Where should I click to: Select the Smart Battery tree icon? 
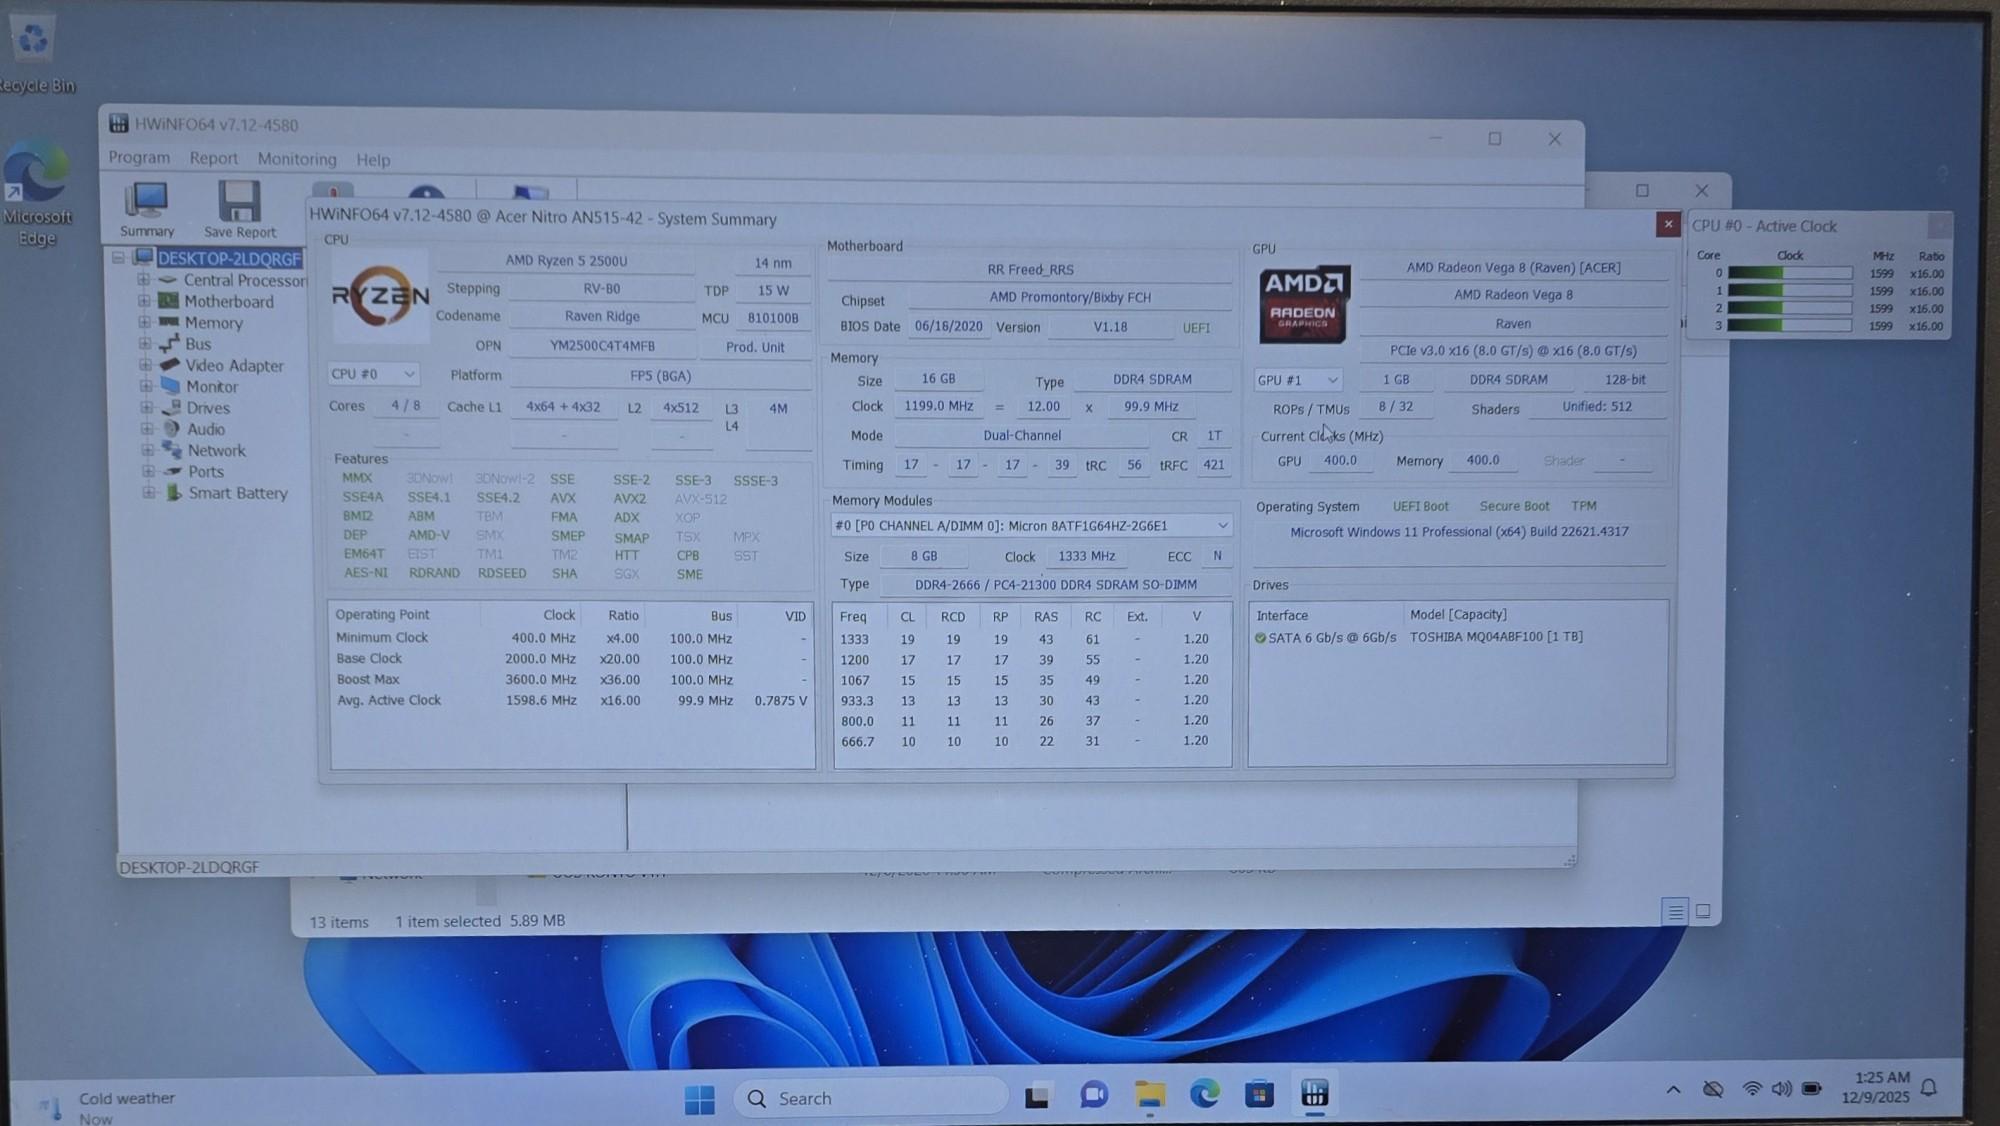(x=174, y=493)
